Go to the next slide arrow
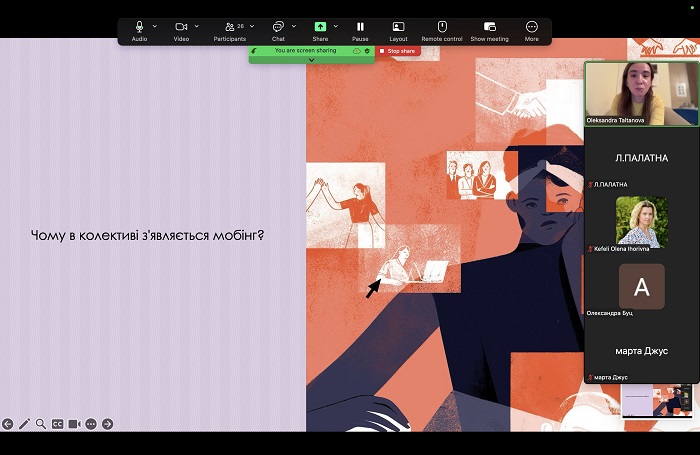Image resolution: width=700 pixels, height=455 pixels. [x=107, y=424]
